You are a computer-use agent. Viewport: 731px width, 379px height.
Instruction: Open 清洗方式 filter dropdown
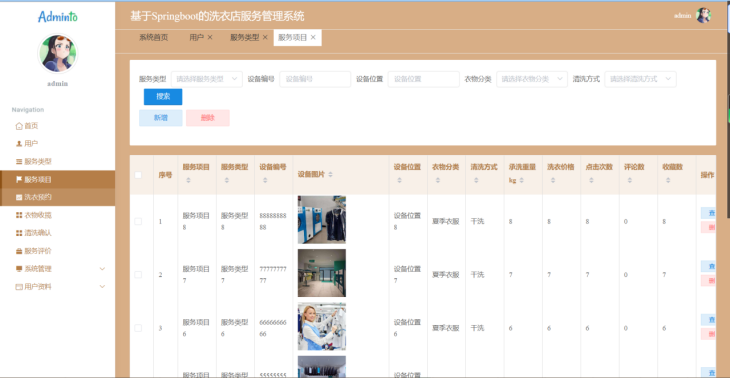click(x=640, y=79)
